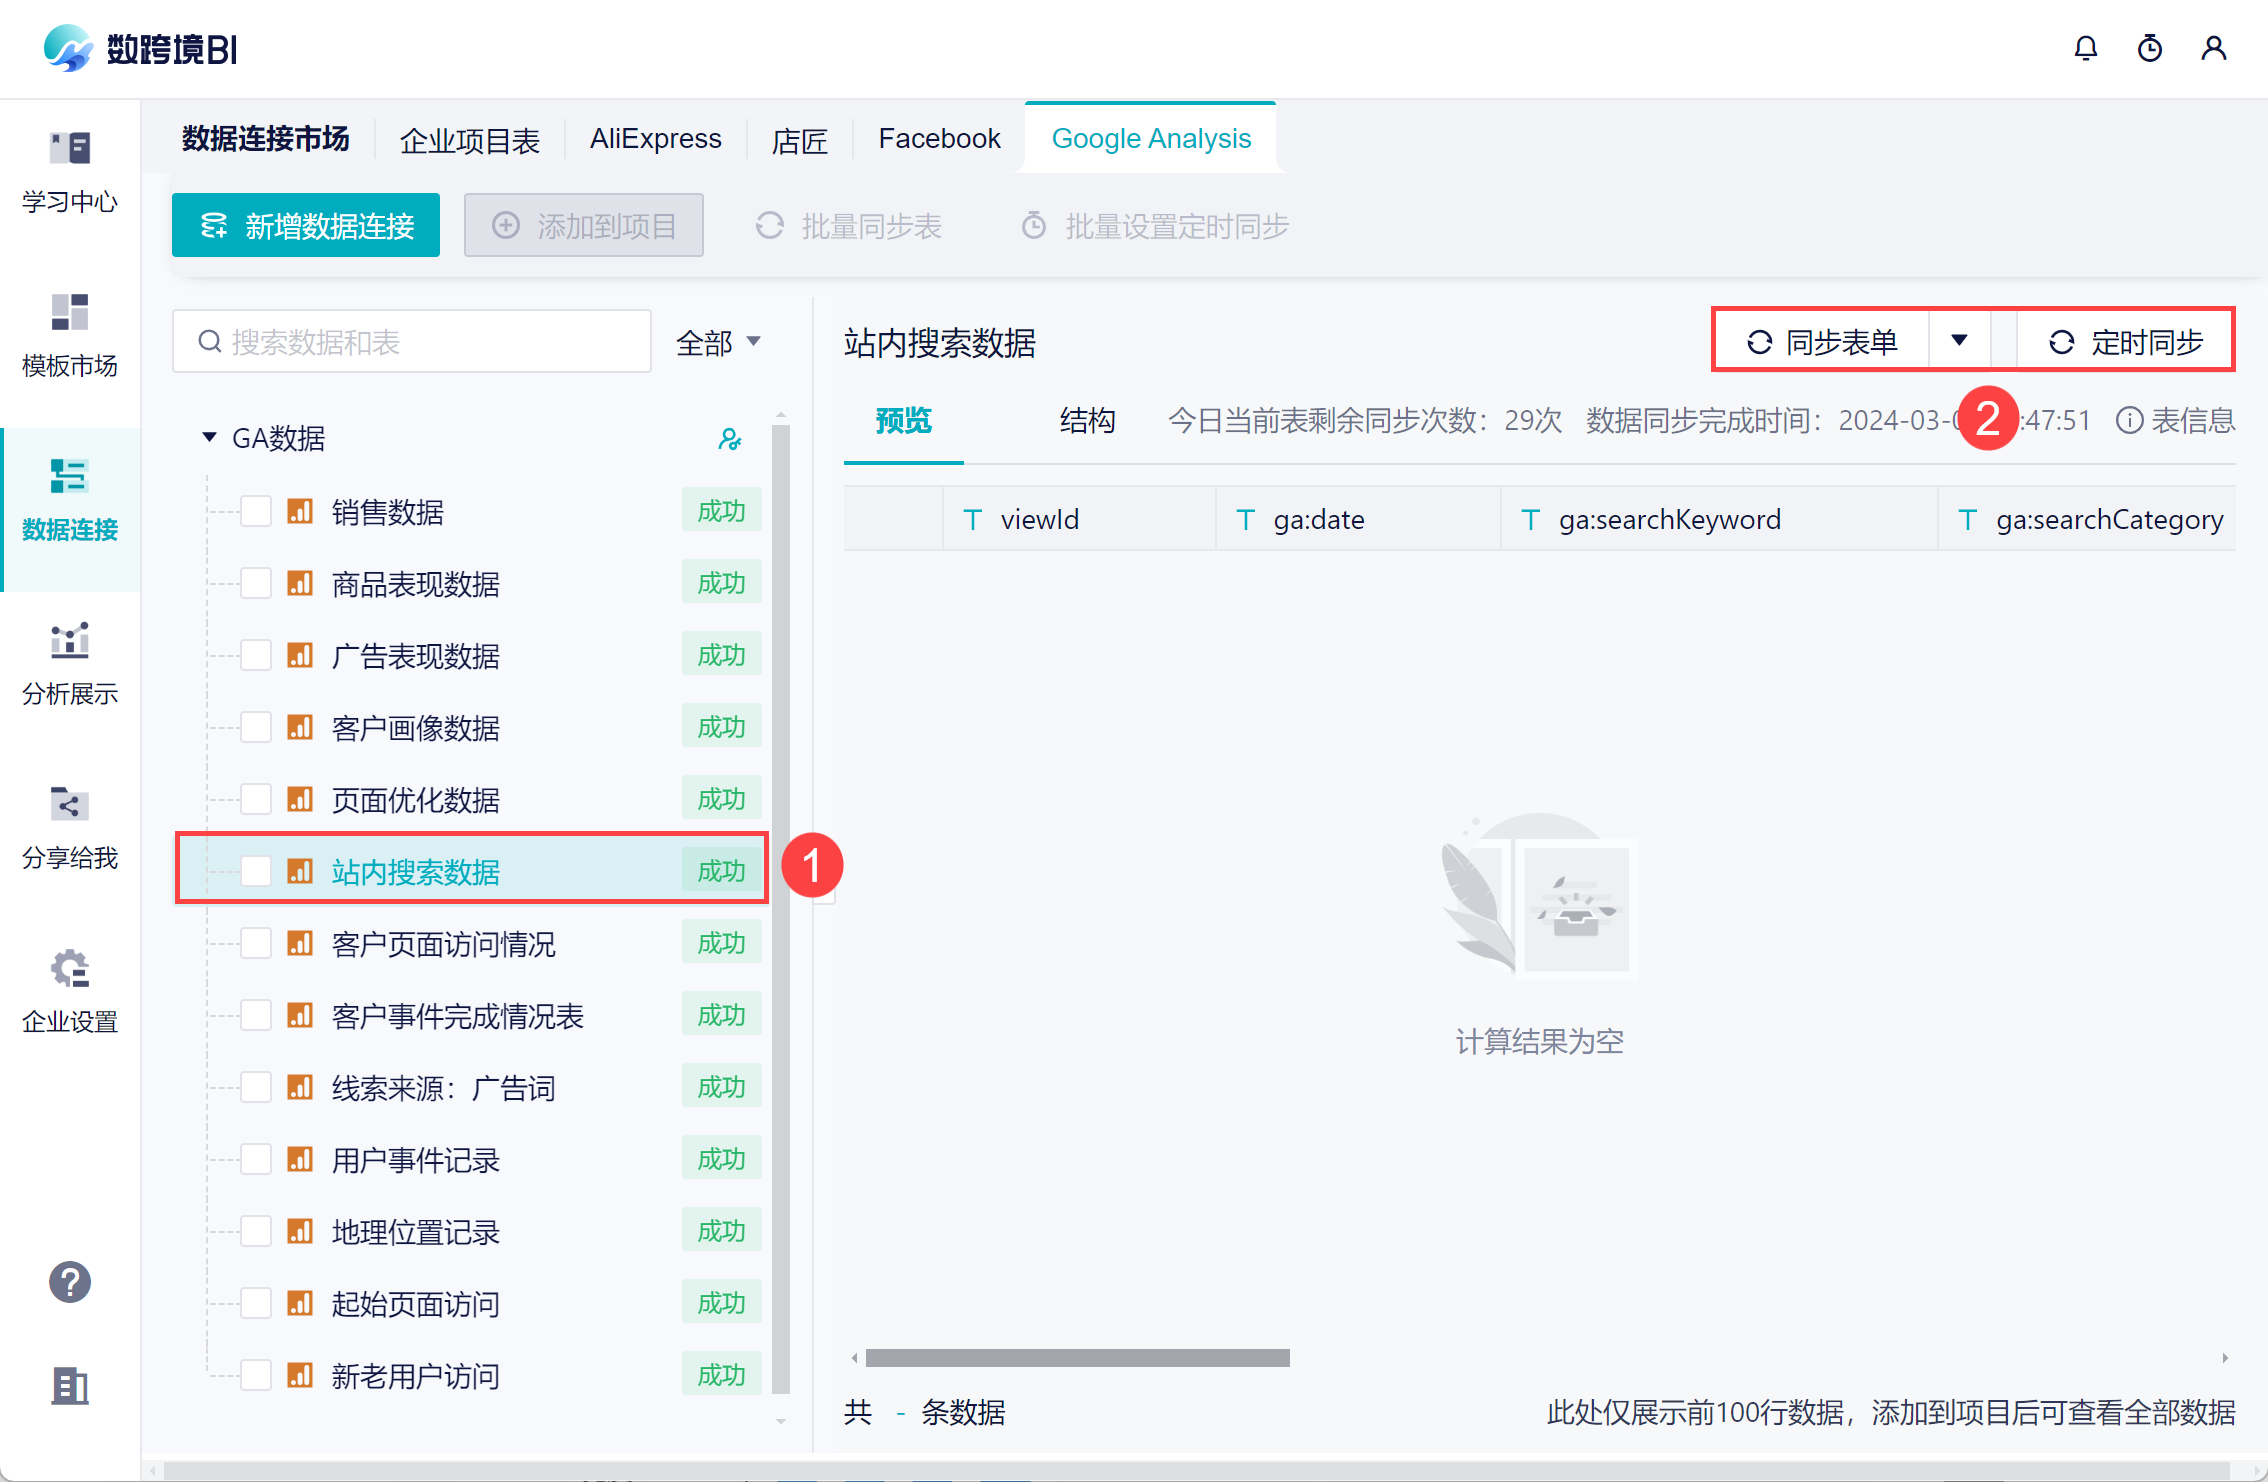
Task: Switch to the 结构 tab
Action: point(1087,420)
